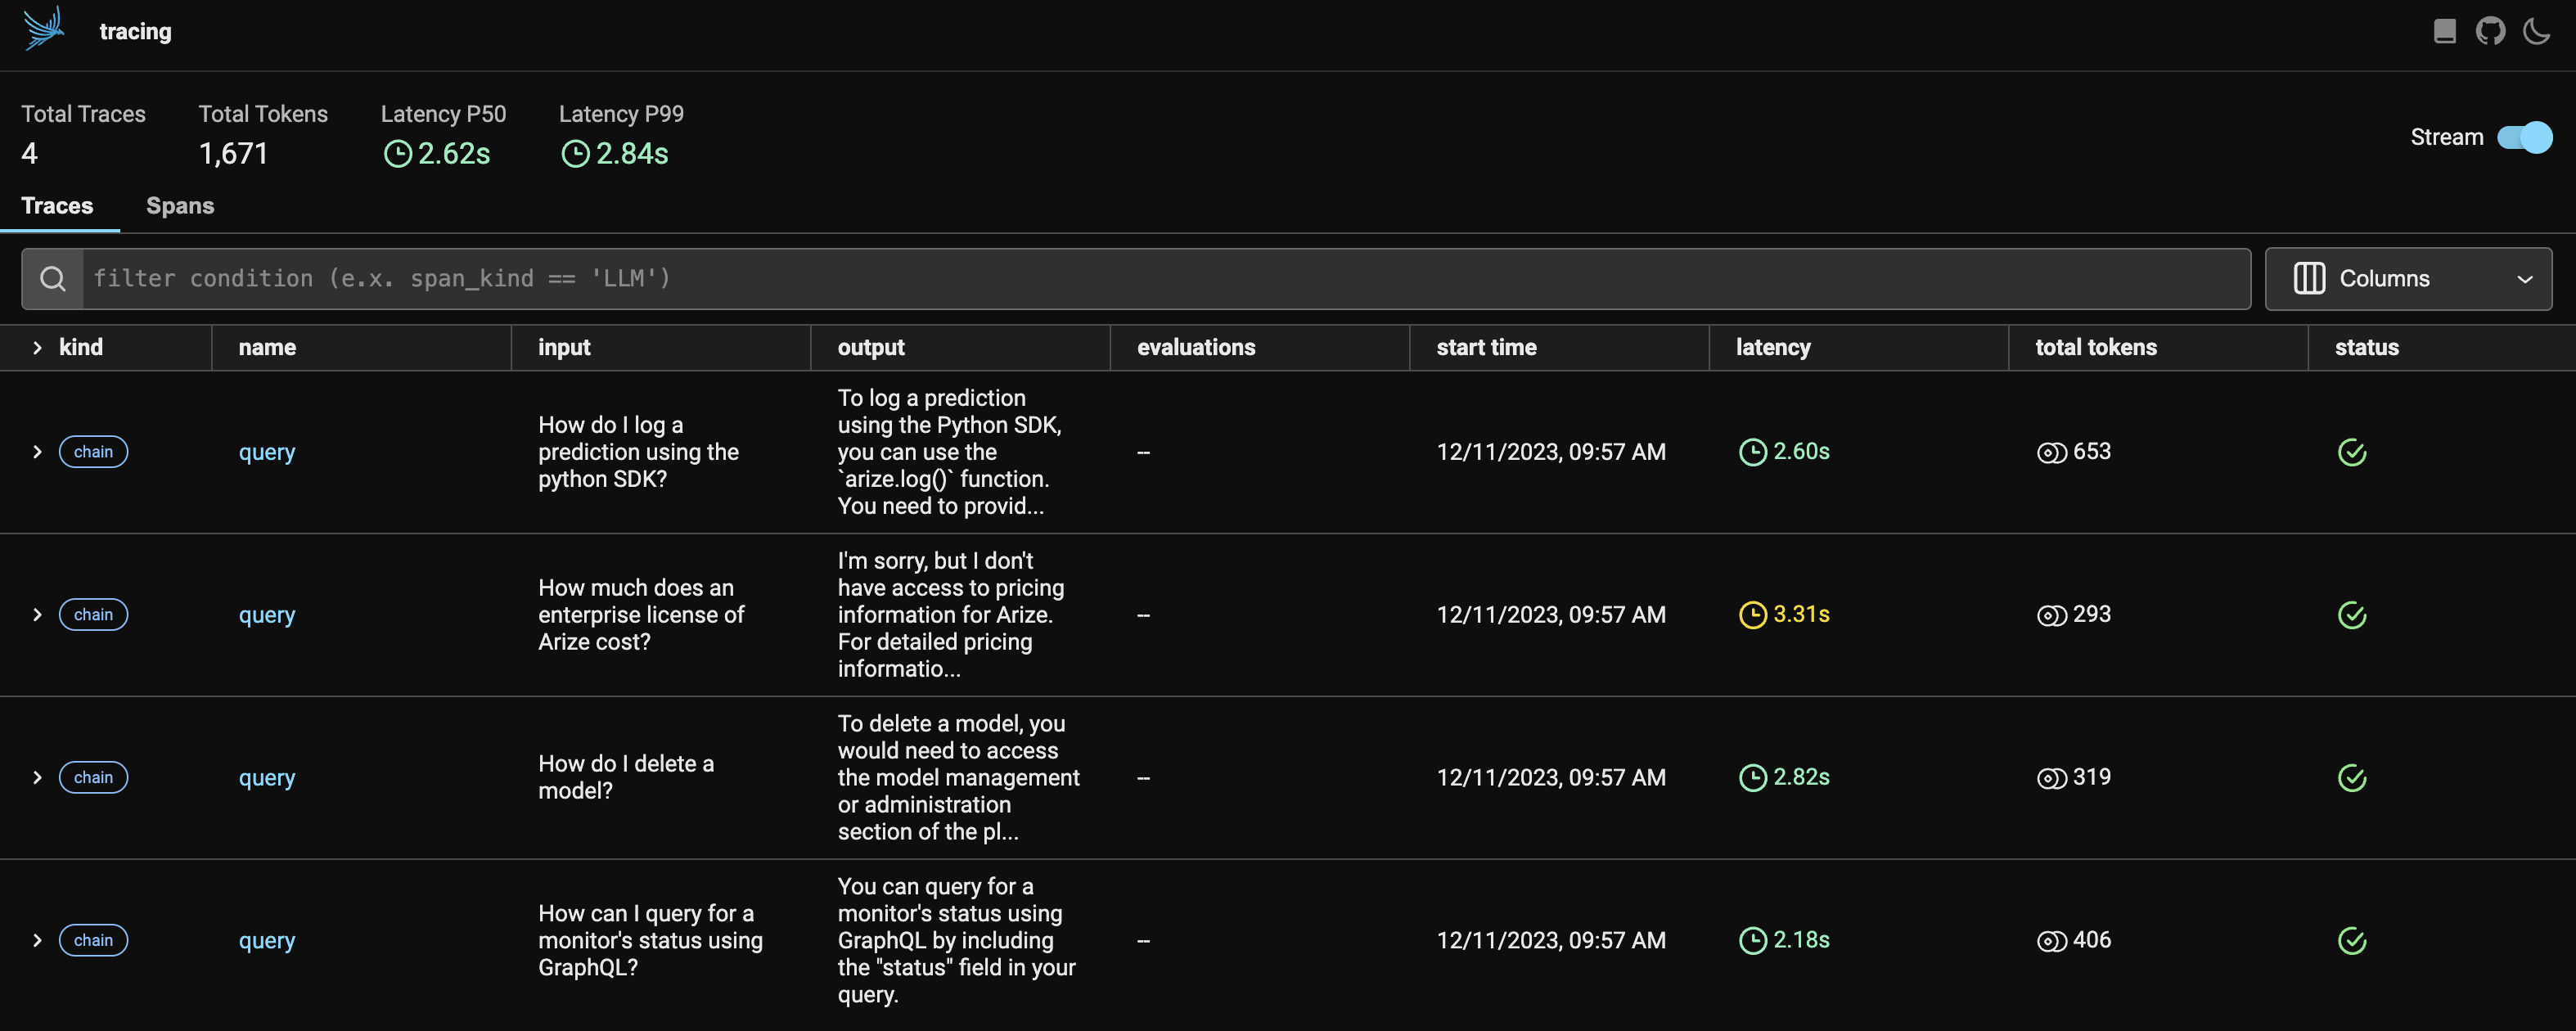Expand the delete a model trace row
The height and width of the screenshot is (1031, 2576).
(x=37, y=778)
